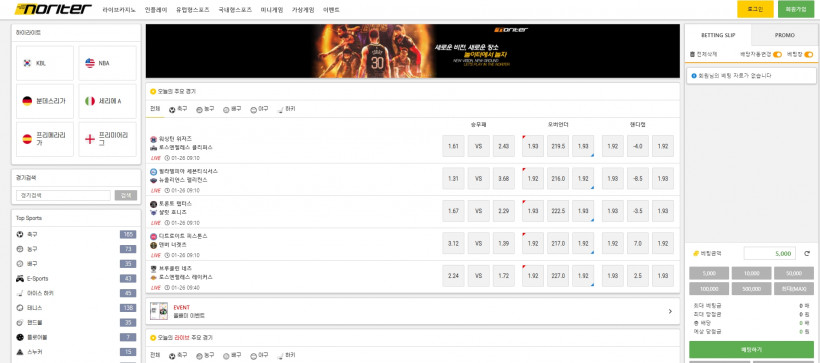Select E-Sports gamepad icon
Image resolution: width=820 pixels, height=363 pixels.
tap(20, 278)
